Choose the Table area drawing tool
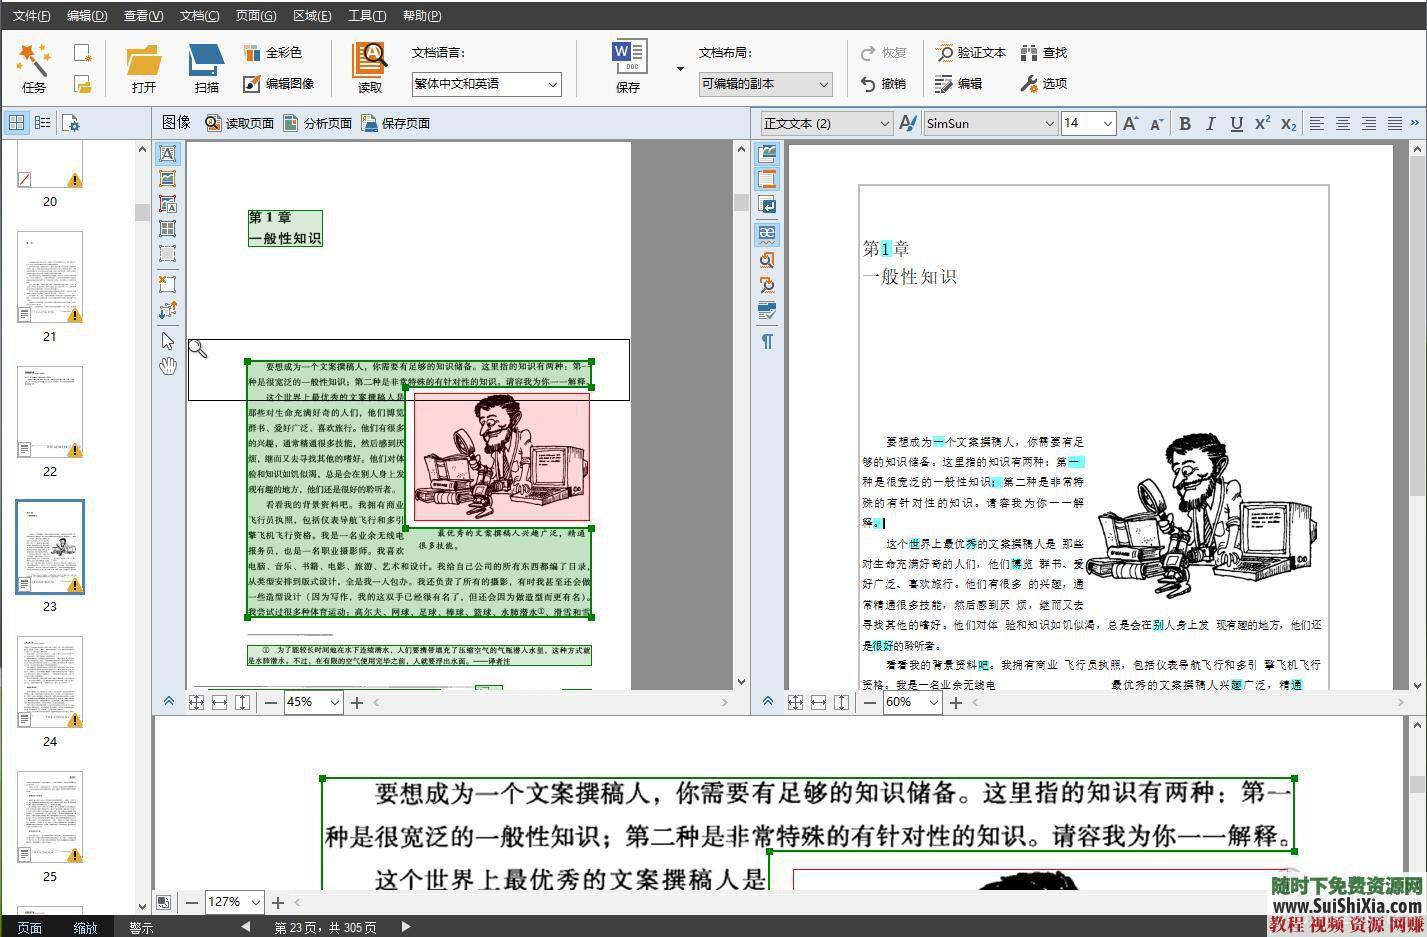Viewport: 1427px width, 937px height. pos(167,228)
